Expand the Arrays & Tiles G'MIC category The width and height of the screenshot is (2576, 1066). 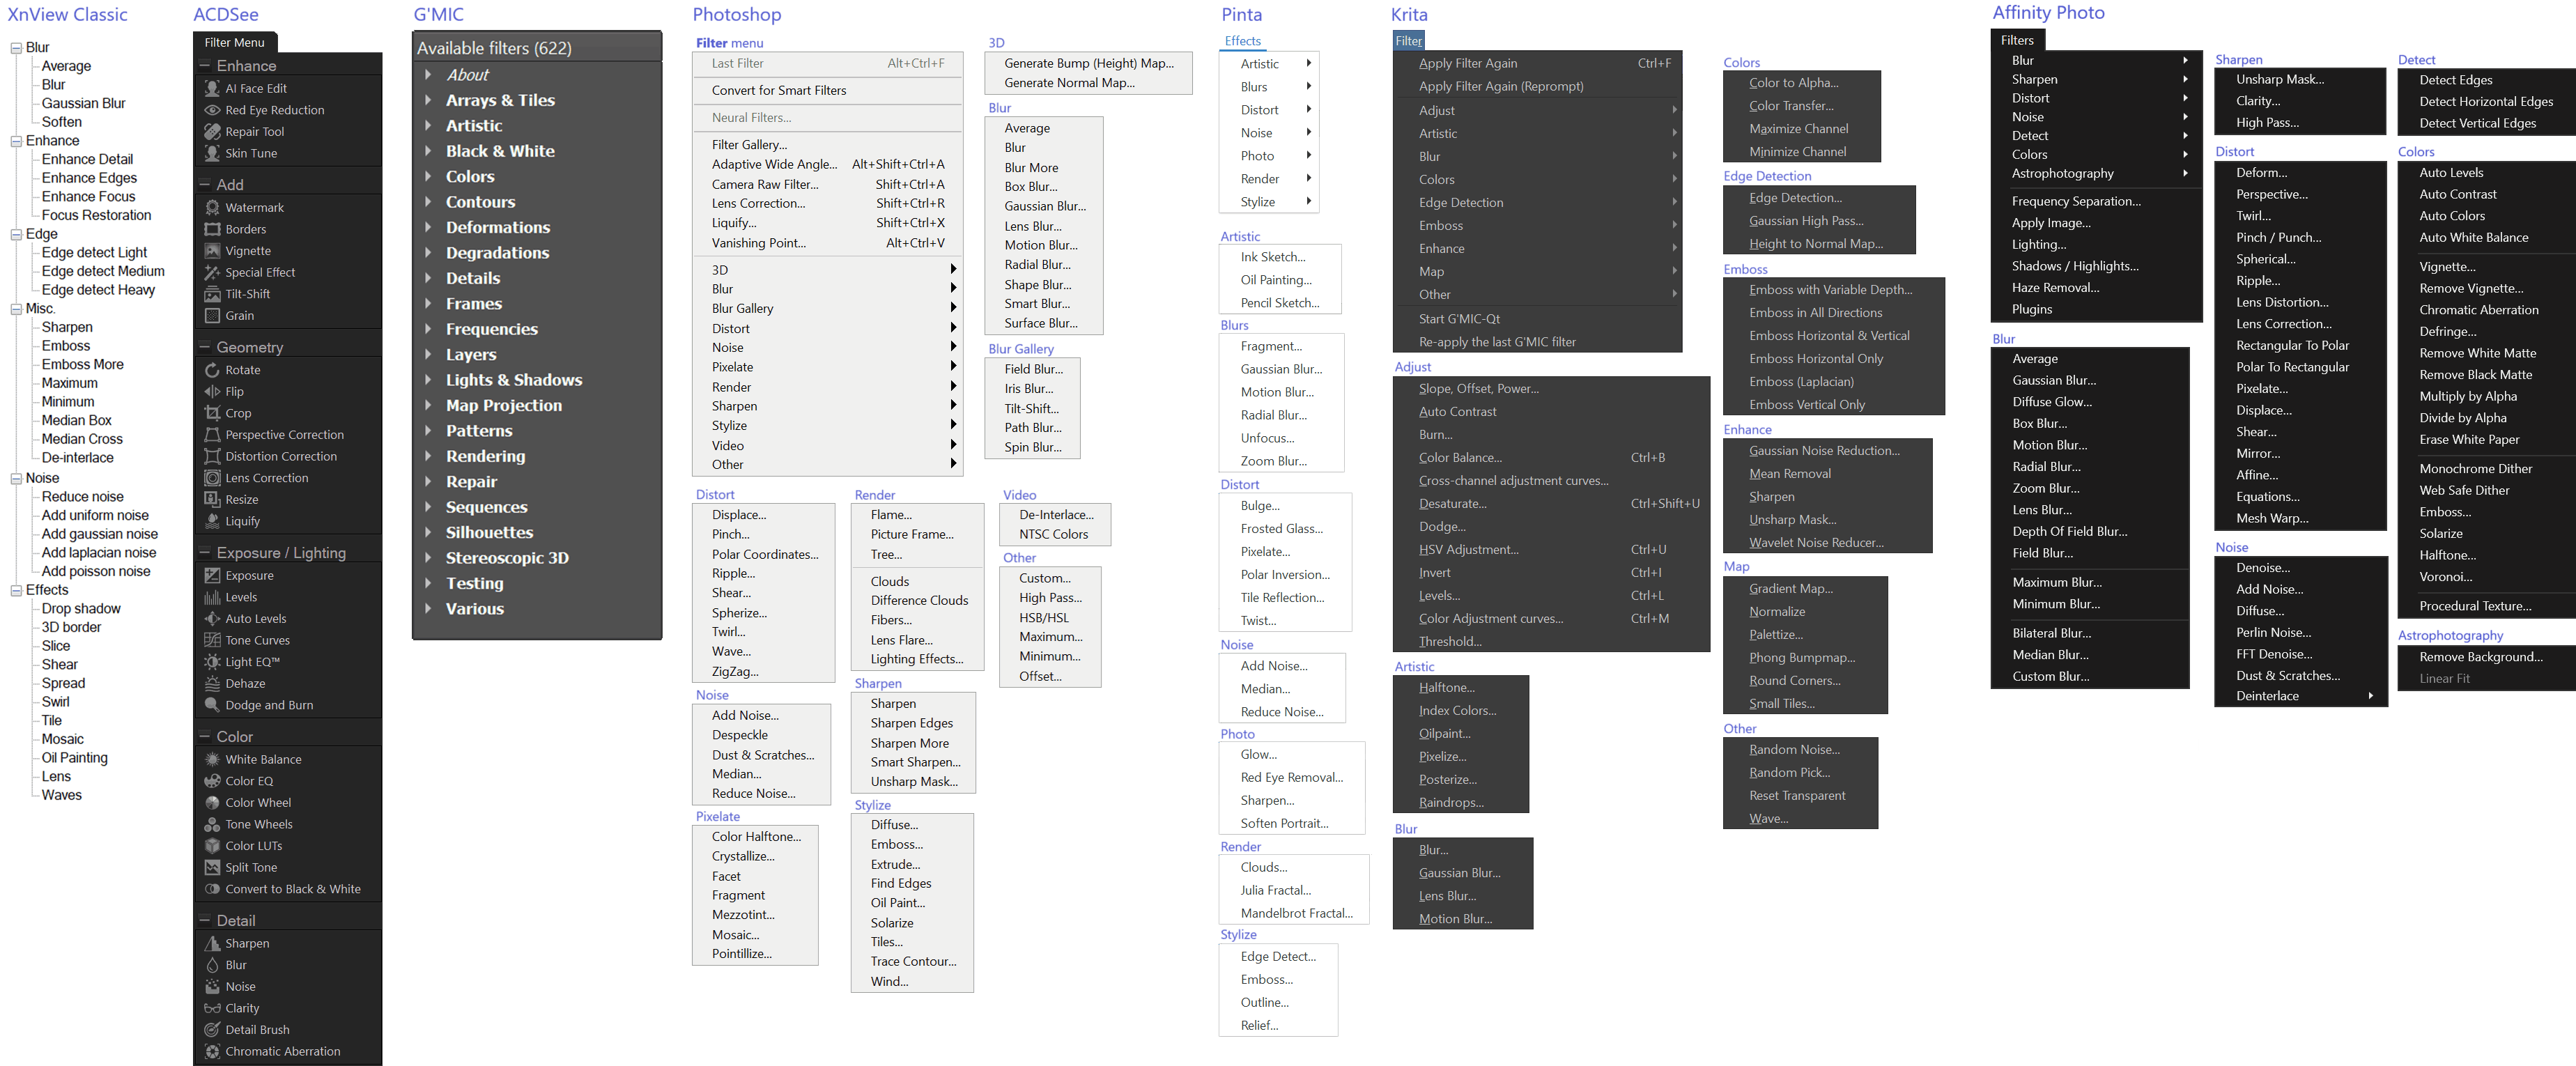pos(428,100)
